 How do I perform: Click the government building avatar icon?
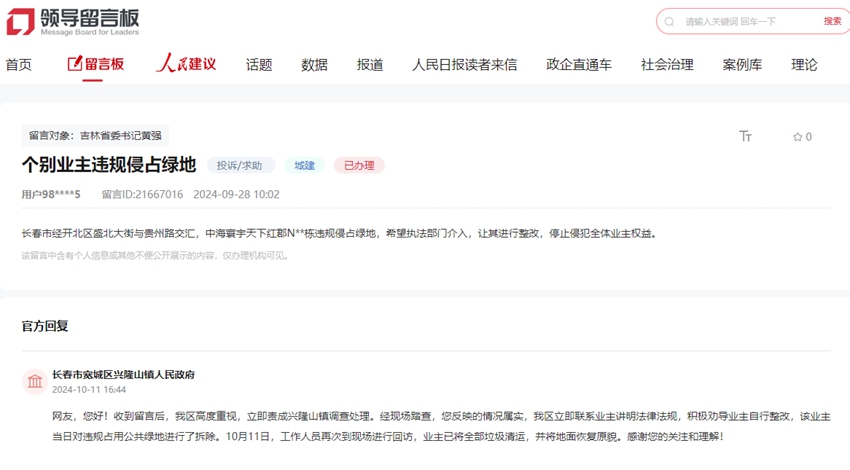point(35,382)
